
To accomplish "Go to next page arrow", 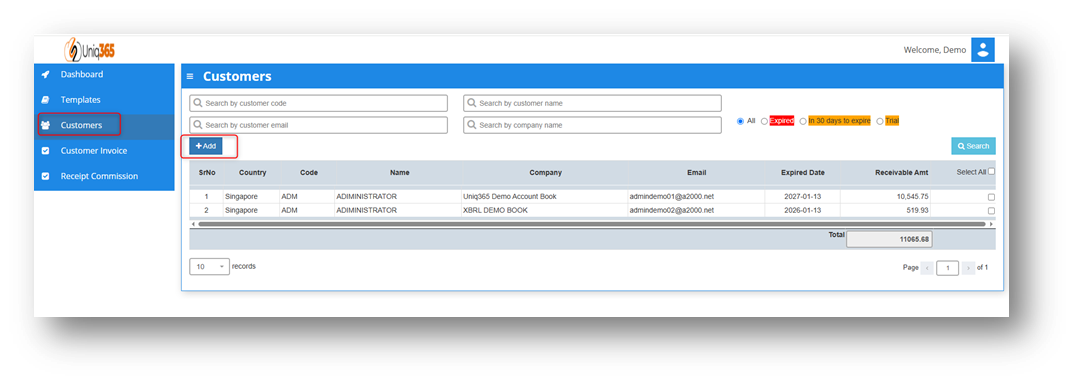I will coord(968,268).
